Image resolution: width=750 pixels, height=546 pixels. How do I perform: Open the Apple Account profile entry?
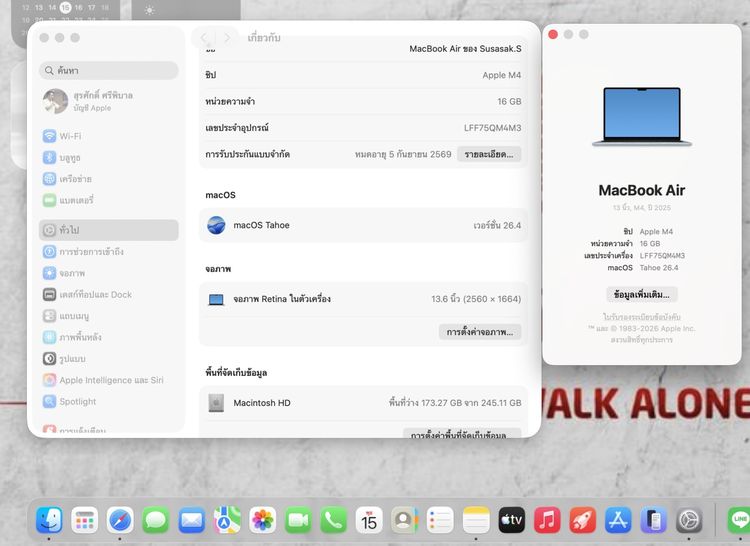[110, 101]
